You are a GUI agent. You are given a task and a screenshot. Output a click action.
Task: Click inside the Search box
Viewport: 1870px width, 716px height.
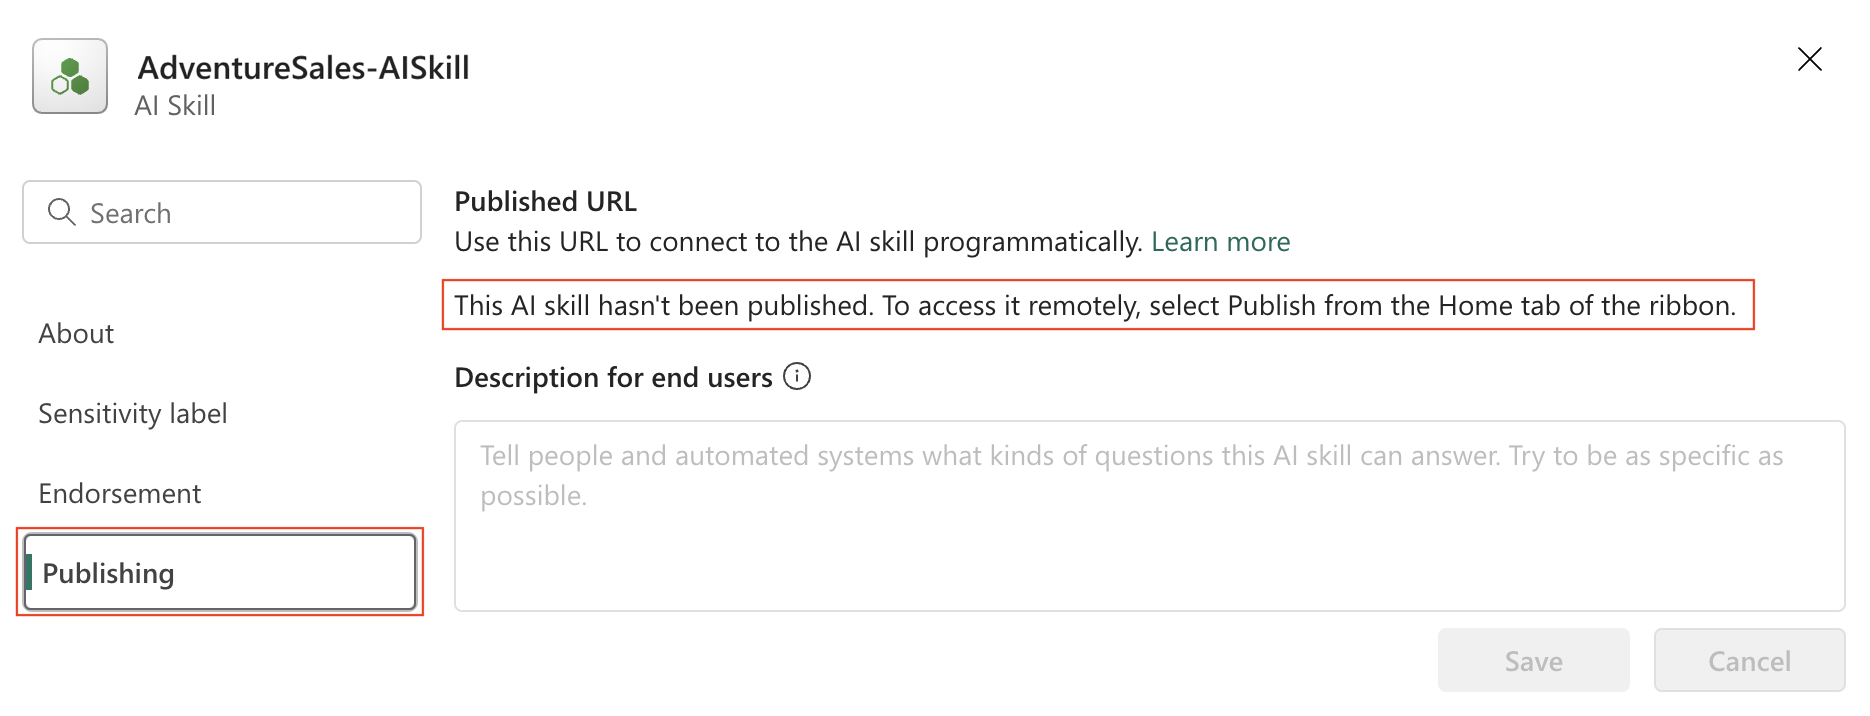(x=220, y=212)
